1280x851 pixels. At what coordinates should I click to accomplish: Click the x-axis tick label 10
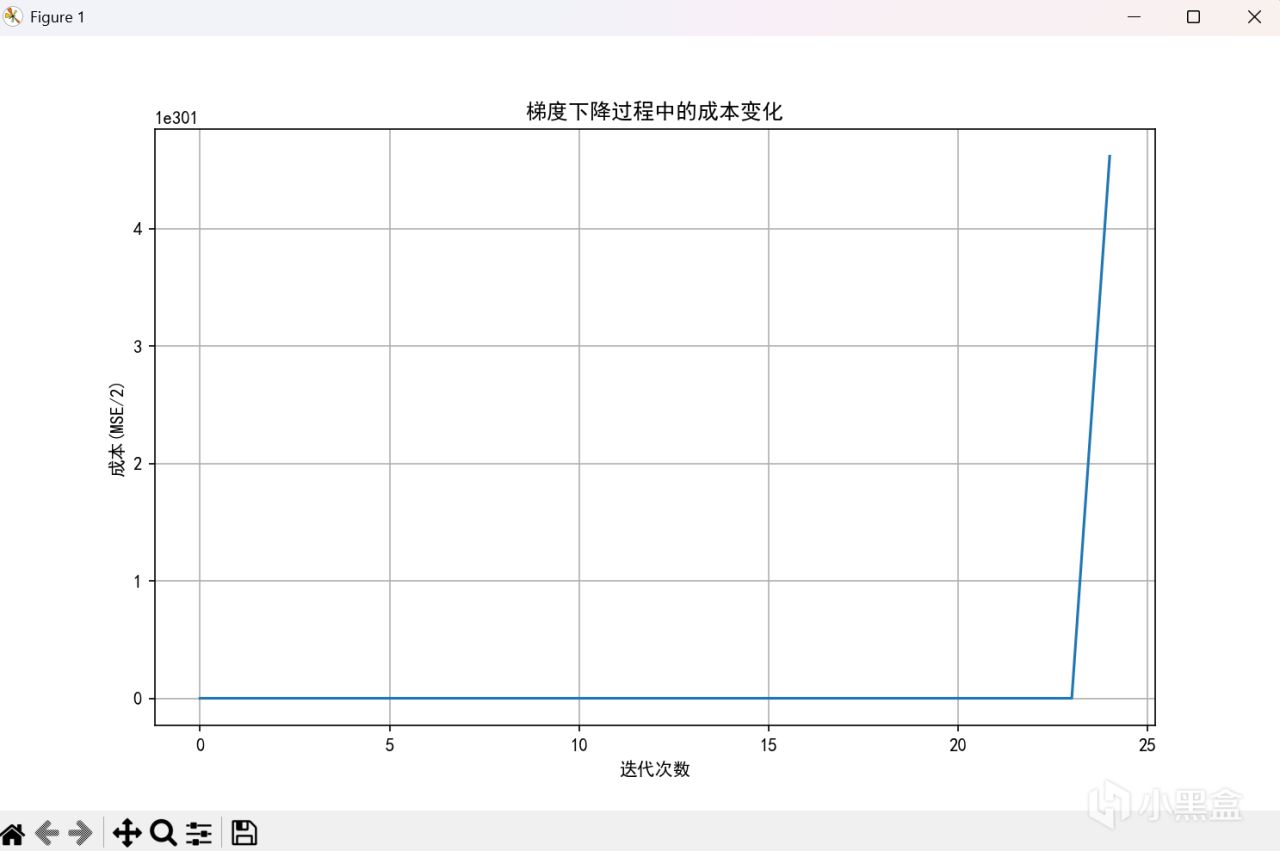(579, 744)
